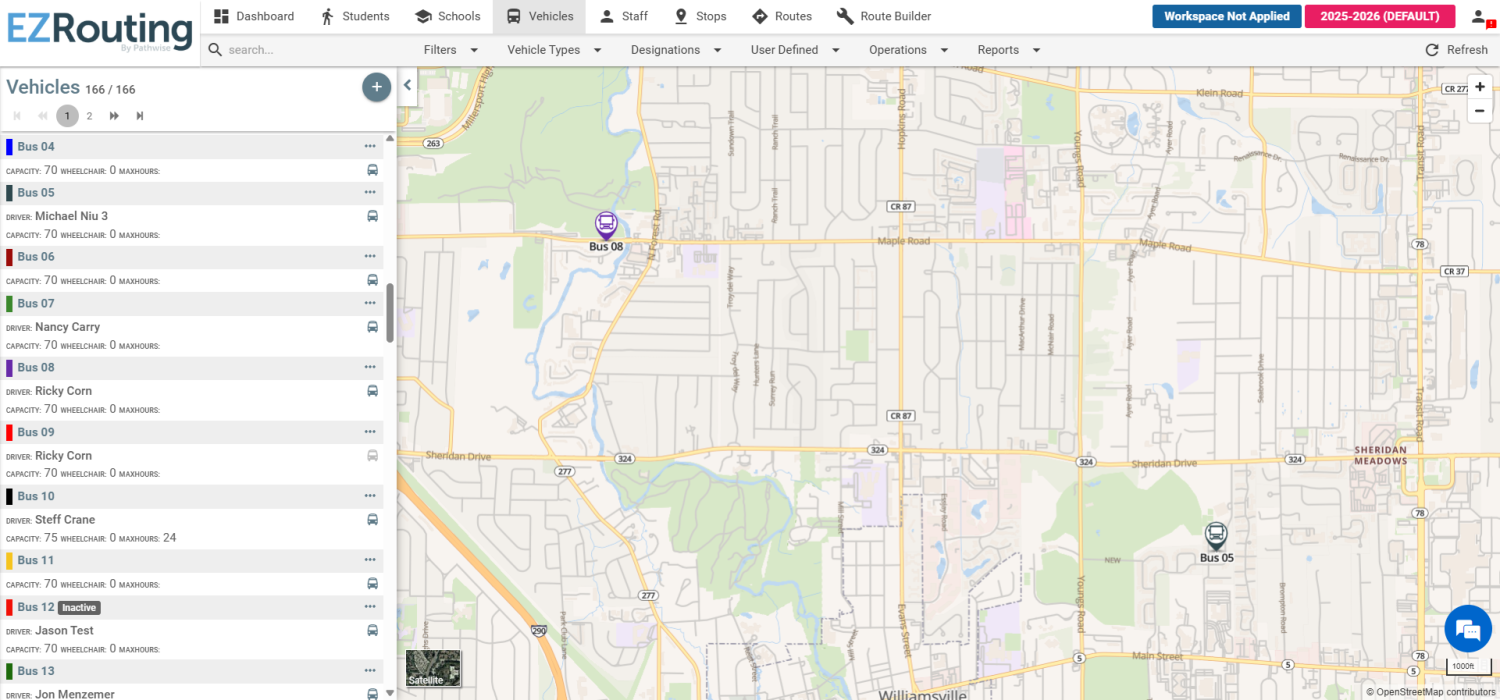Zoom in on the map
This screenshot has width=1500, height=700.
click(x=1479, y=87)
